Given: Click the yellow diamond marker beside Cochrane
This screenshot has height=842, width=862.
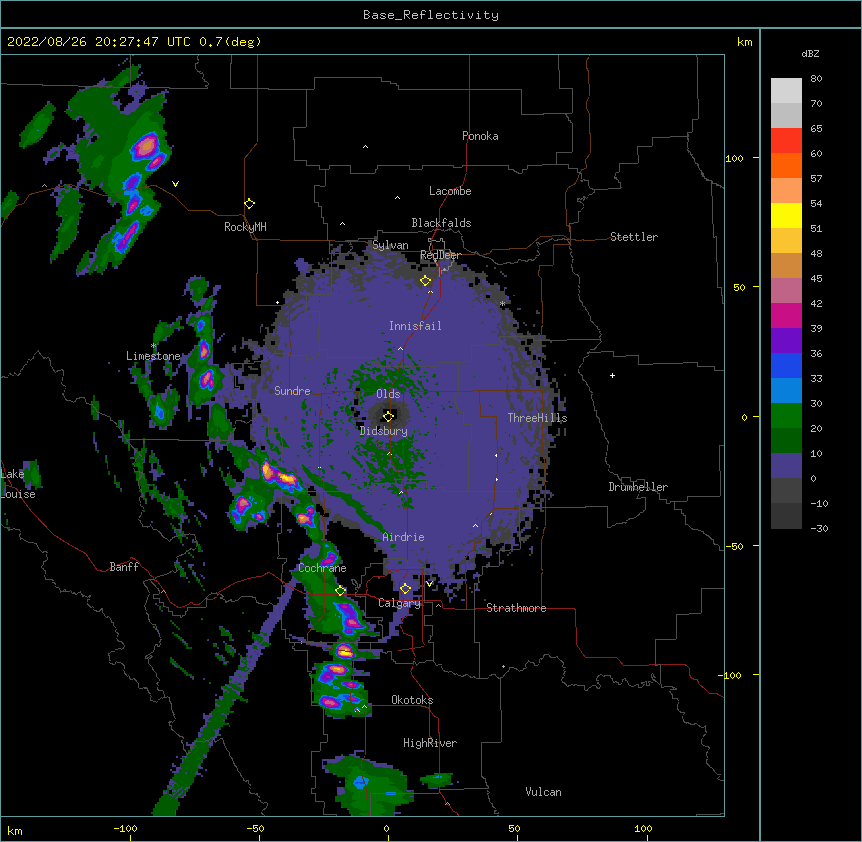Looking at the screenshot, I should [x=340, y=591].
